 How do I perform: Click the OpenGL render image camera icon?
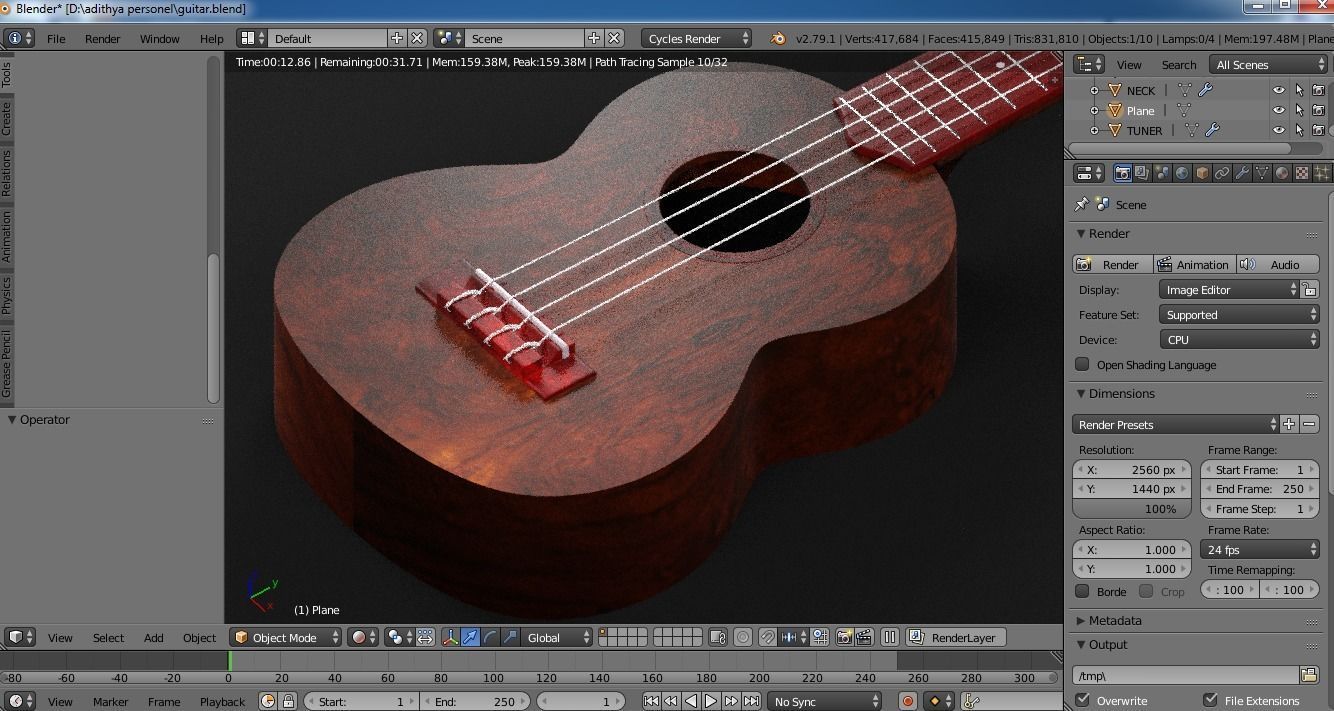pyautogui.click(x=844, y=637)
